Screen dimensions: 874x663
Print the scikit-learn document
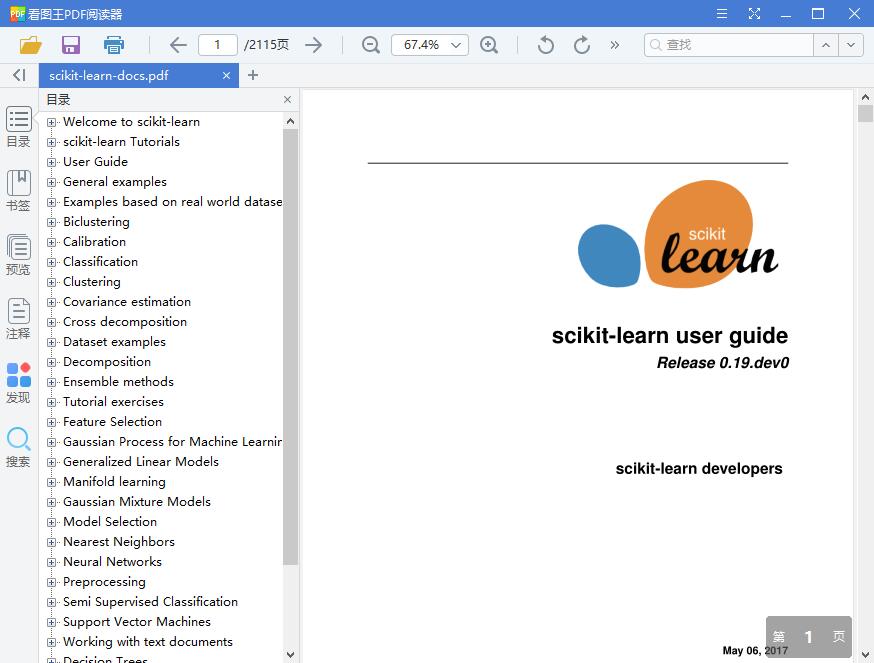click(x=113, y=45)
